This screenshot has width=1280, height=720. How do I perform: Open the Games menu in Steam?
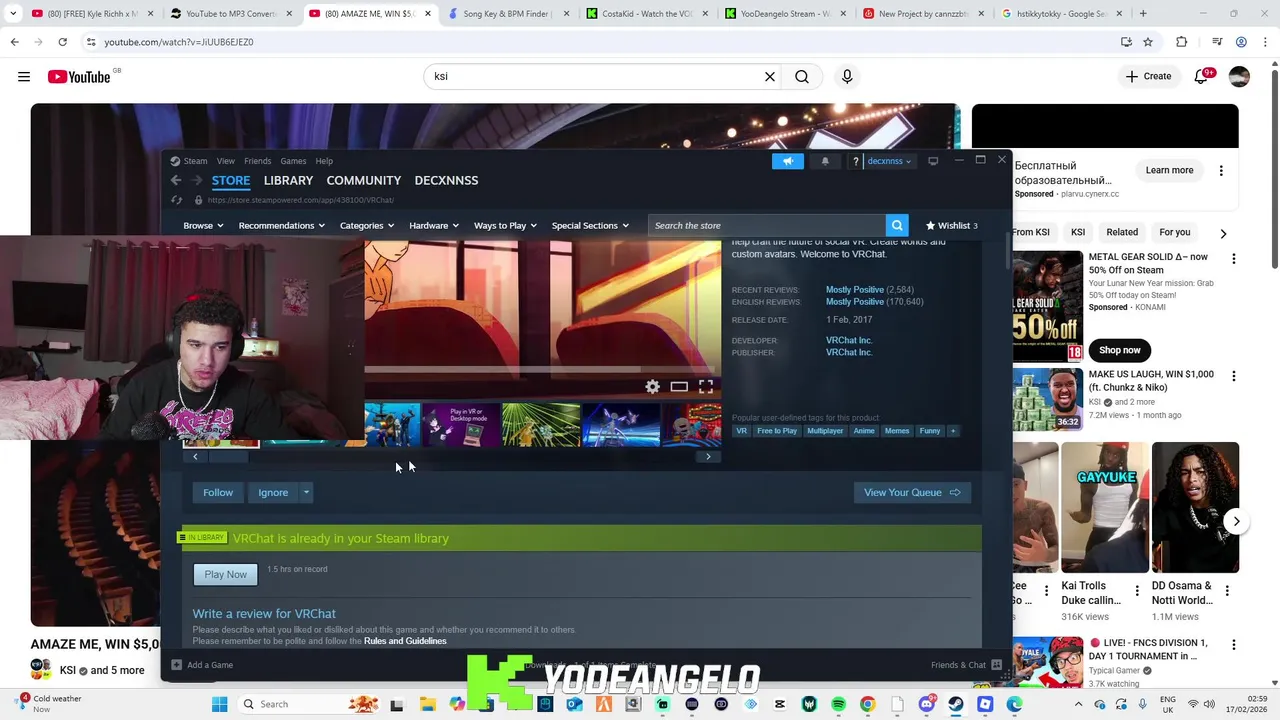tap(293, 161)
